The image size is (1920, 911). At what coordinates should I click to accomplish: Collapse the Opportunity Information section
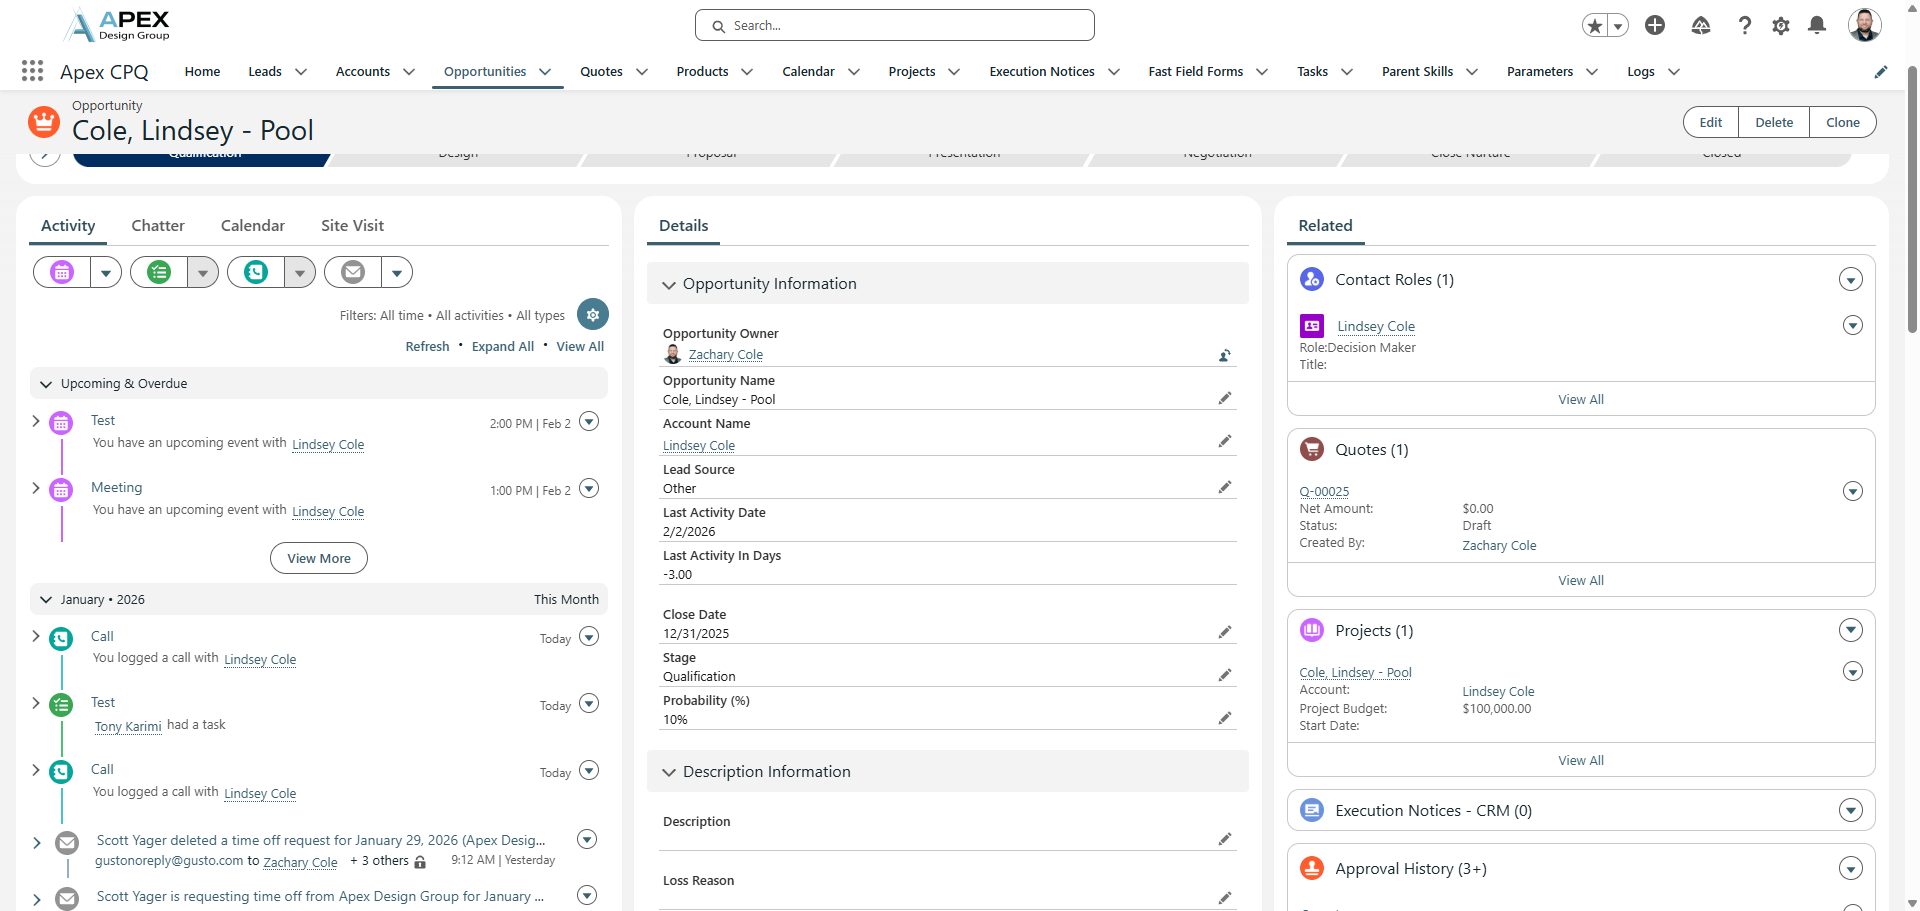point(669,285)
